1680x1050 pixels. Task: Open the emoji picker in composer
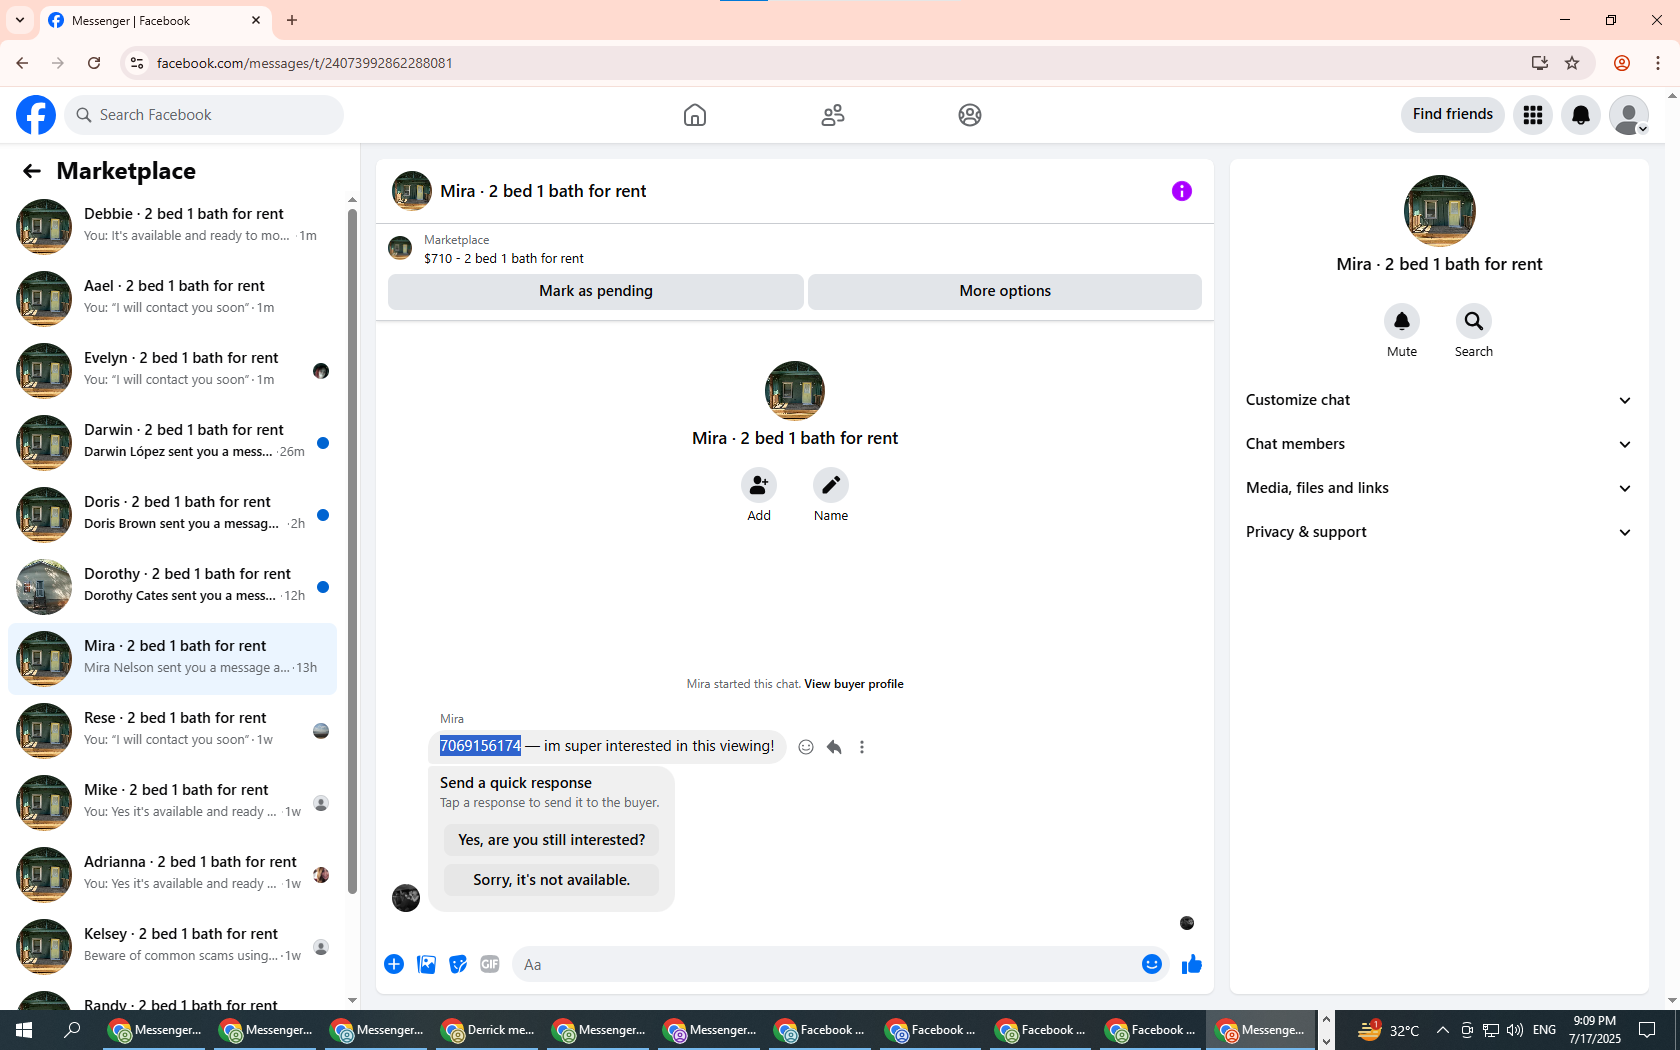click(1152, 964)
